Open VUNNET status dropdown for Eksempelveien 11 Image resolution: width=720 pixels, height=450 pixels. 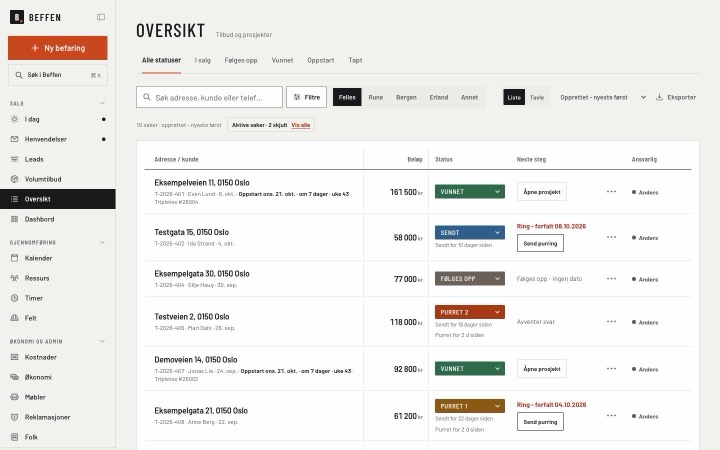(470, 191)
